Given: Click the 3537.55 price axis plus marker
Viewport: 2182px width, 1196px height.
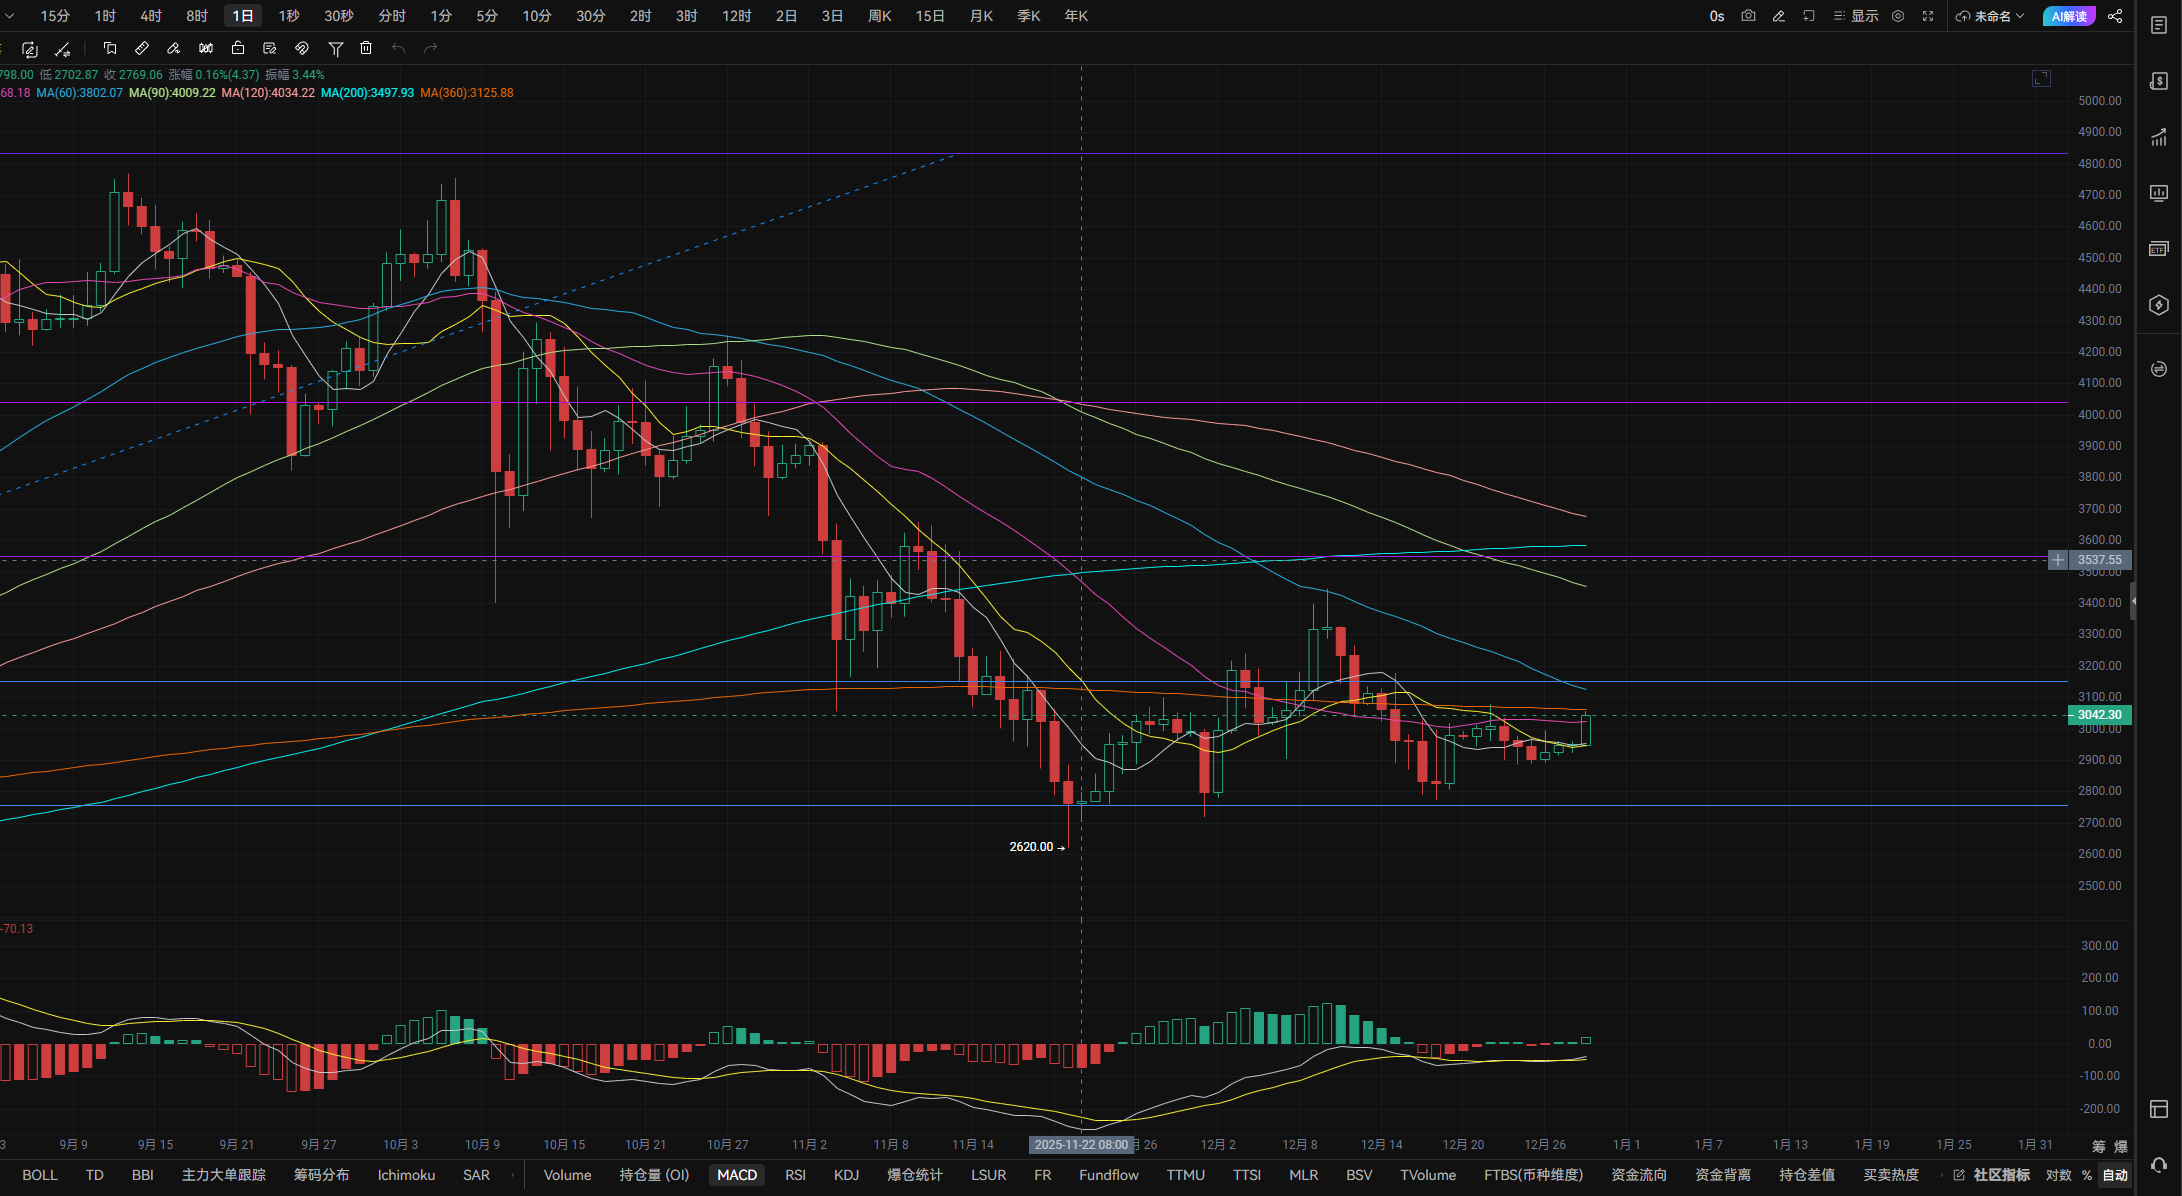Looking at the screenshot, I should click(2057, 560).
